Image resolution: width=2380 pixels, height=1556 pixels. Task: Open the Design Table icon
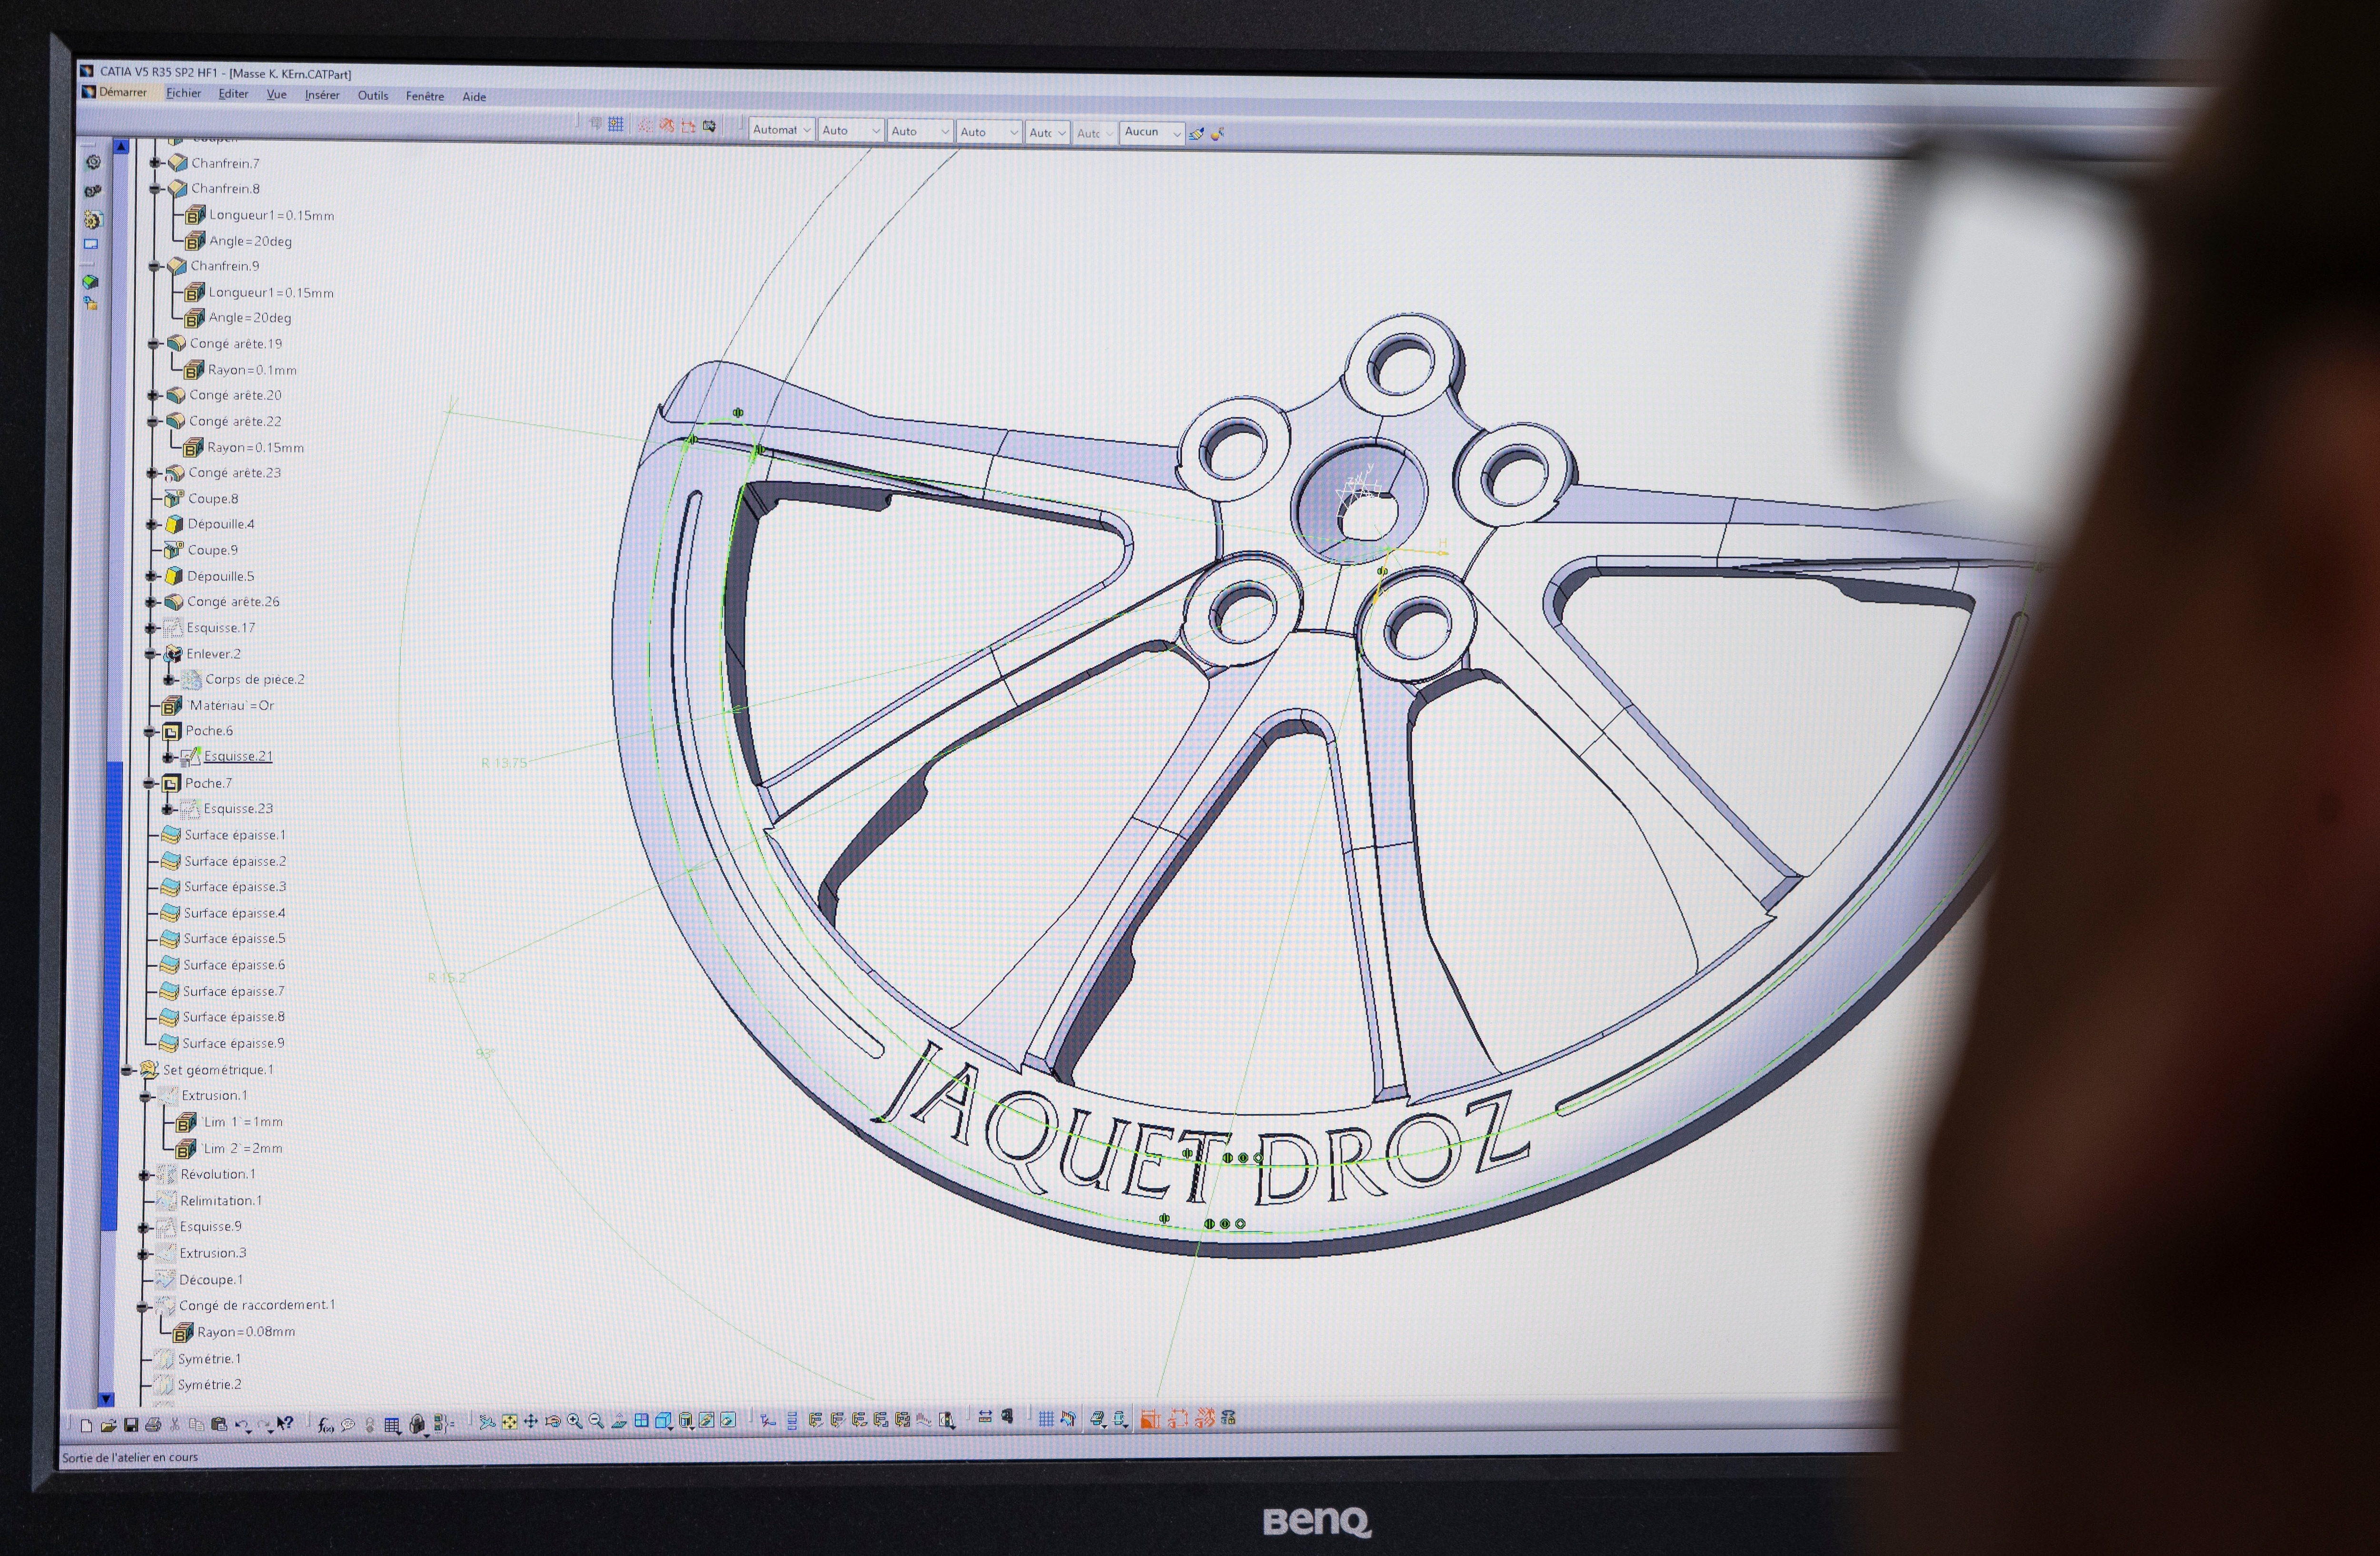coord(392,1424)
